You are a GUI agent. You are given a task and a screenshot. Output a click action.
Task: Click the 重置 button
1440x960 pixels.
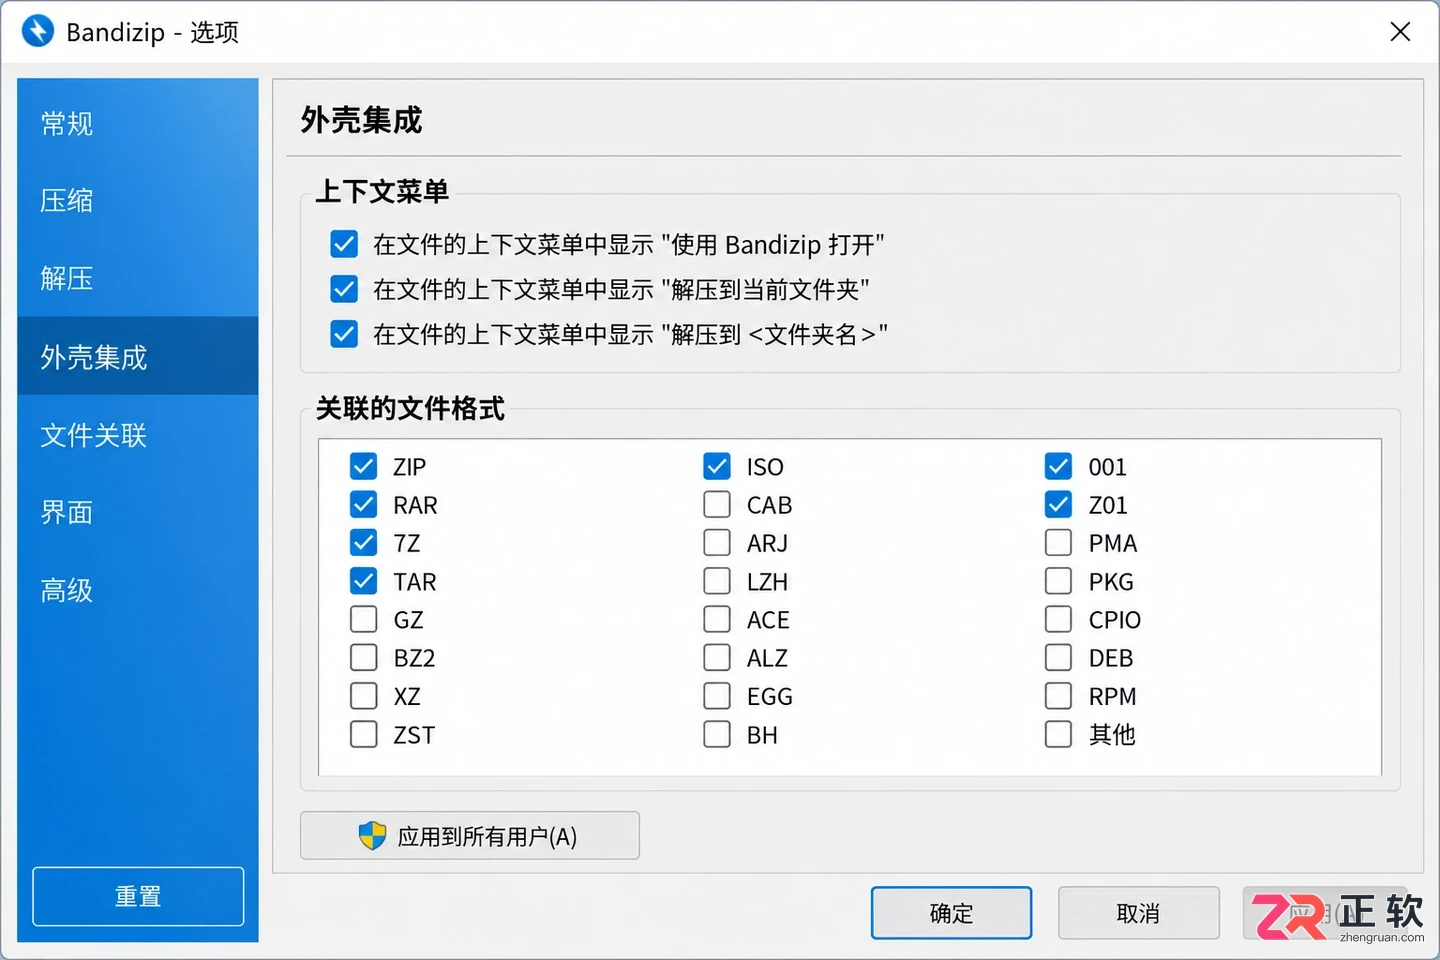point(138,896)
